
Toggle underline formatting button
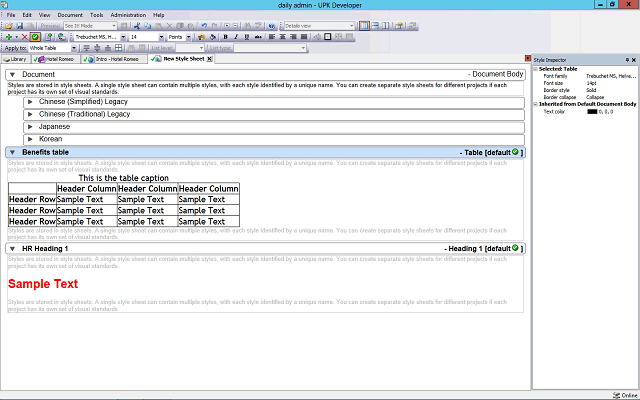[x=248, y=37]
